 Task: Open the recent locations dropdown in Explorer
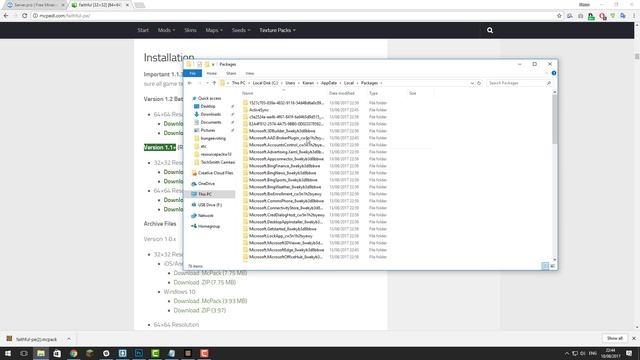coord(207,83)
